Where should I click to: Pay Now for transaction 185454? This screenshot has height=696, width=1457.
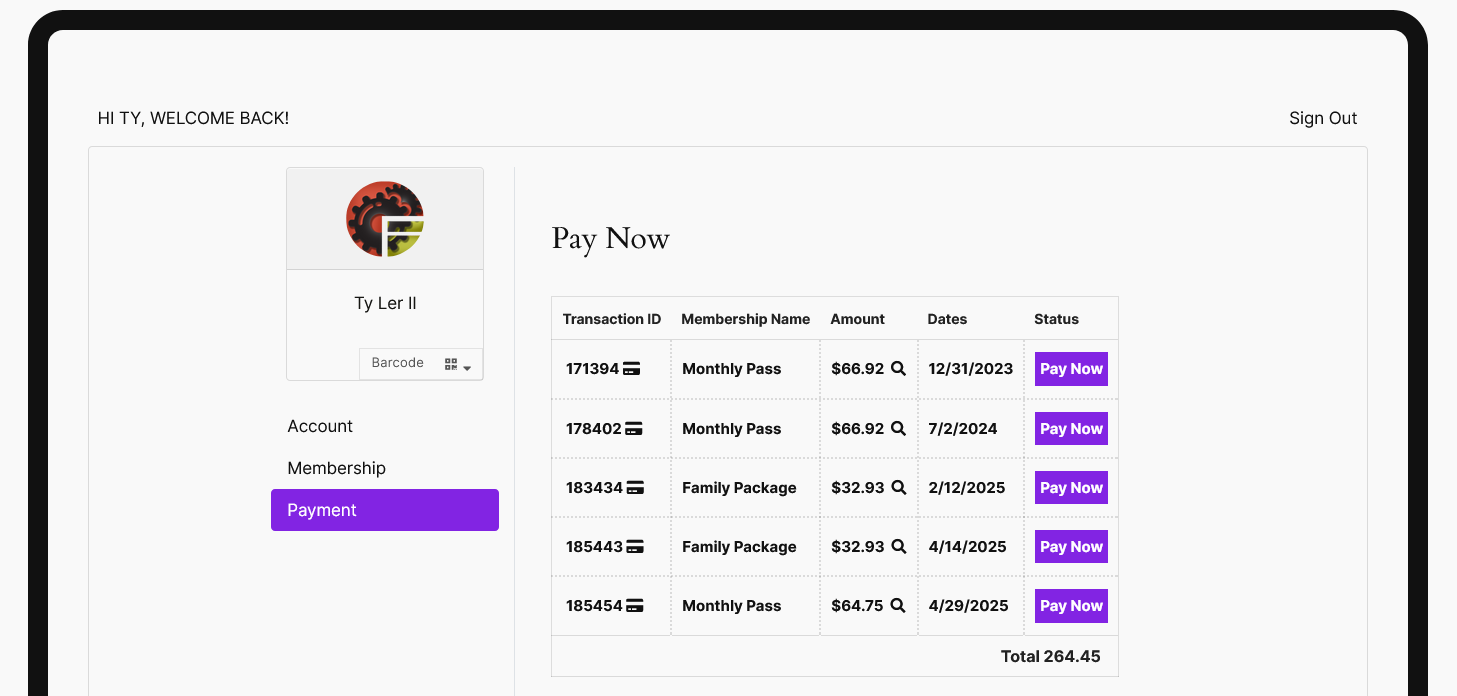click(1071, 606)
